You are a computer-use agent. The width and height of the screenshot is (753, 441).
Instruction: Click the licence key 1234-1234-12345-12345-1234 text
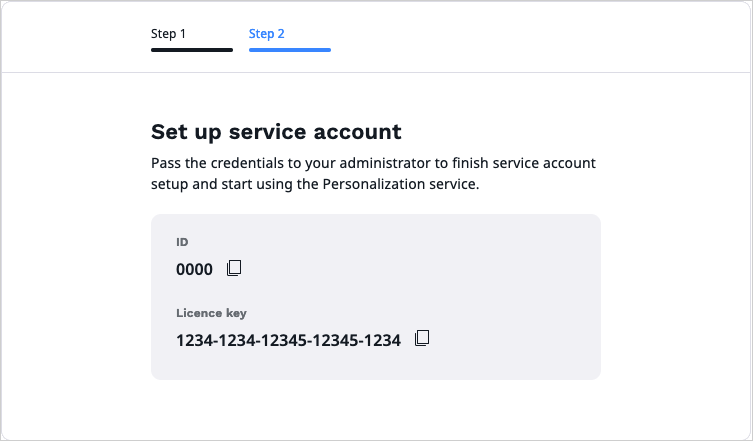(x=288, y=341)
